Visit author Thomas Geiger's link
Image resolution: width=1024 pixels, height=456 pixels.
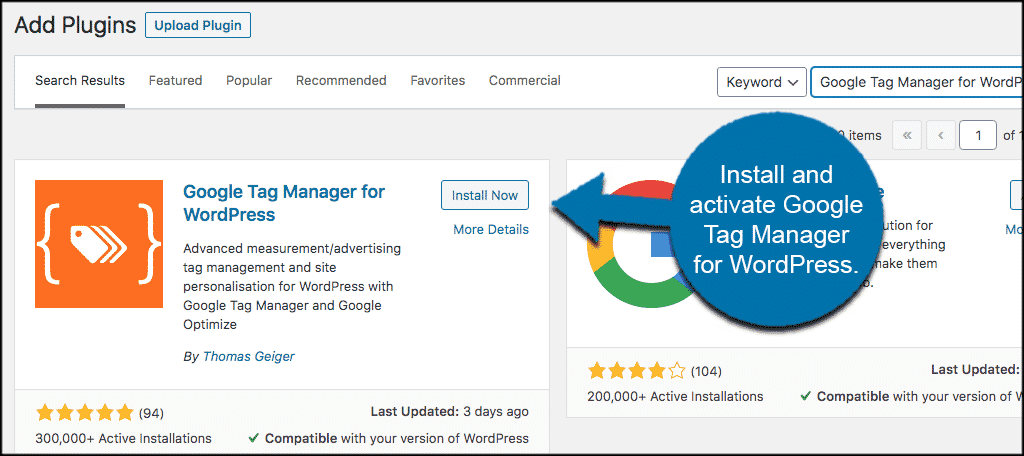point(248,357)
